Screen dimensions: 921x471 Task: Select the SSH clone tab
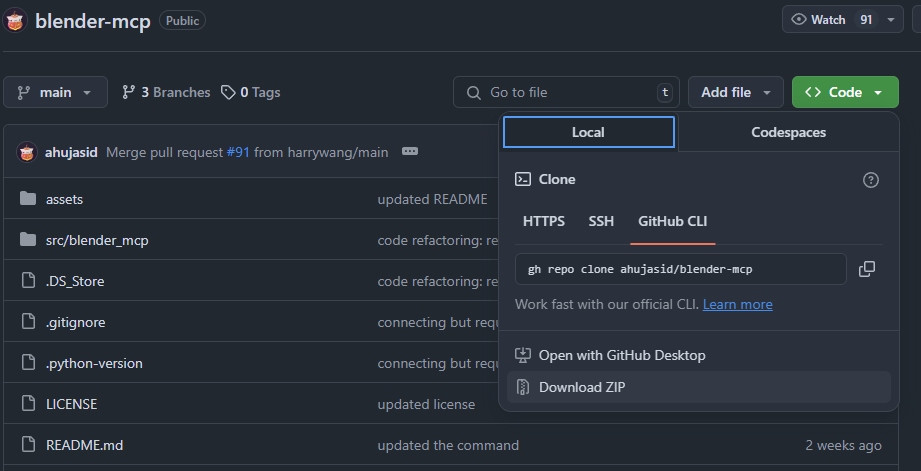(601, 221)
